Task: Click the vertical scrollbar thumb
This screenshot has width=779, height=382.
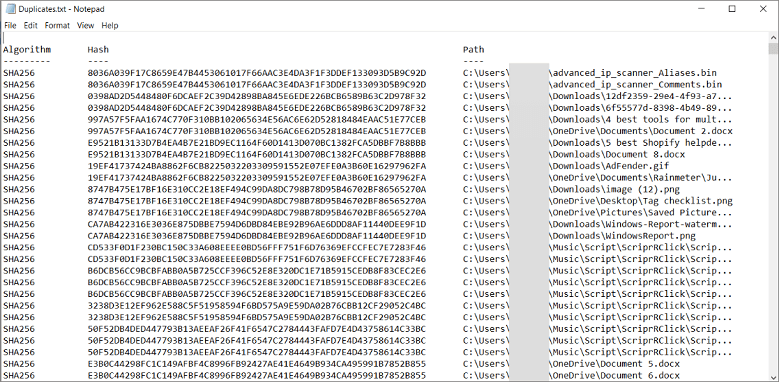Action: [x=773, y=48]
